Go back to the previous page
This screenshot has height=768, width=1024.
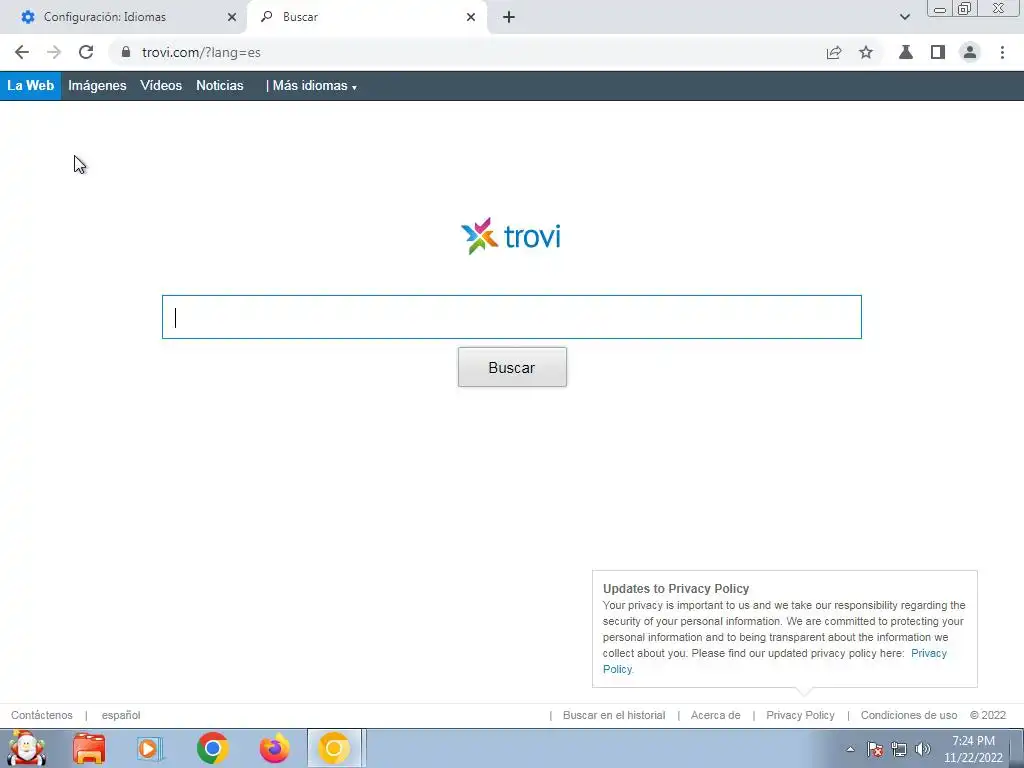[22, 52]
